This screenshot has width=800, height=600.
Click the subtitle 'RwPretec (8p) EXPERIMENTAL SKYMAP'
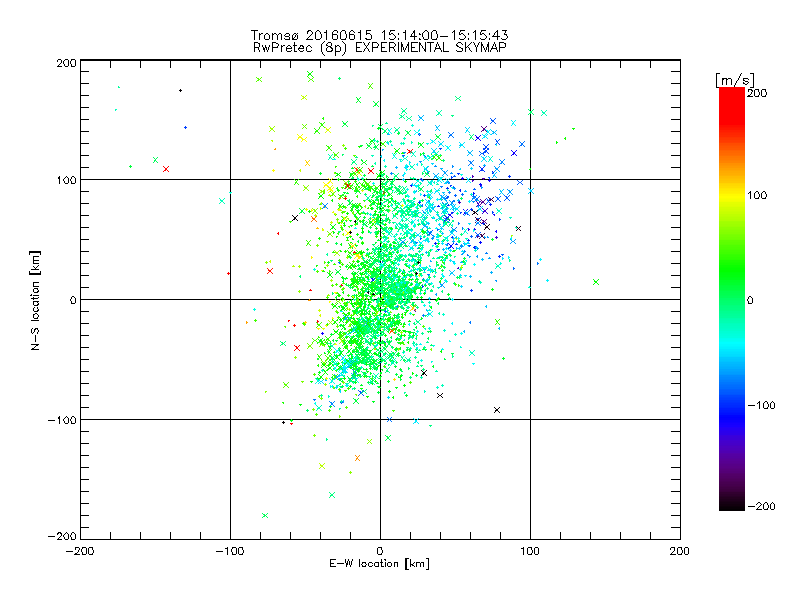coord(380,48)
